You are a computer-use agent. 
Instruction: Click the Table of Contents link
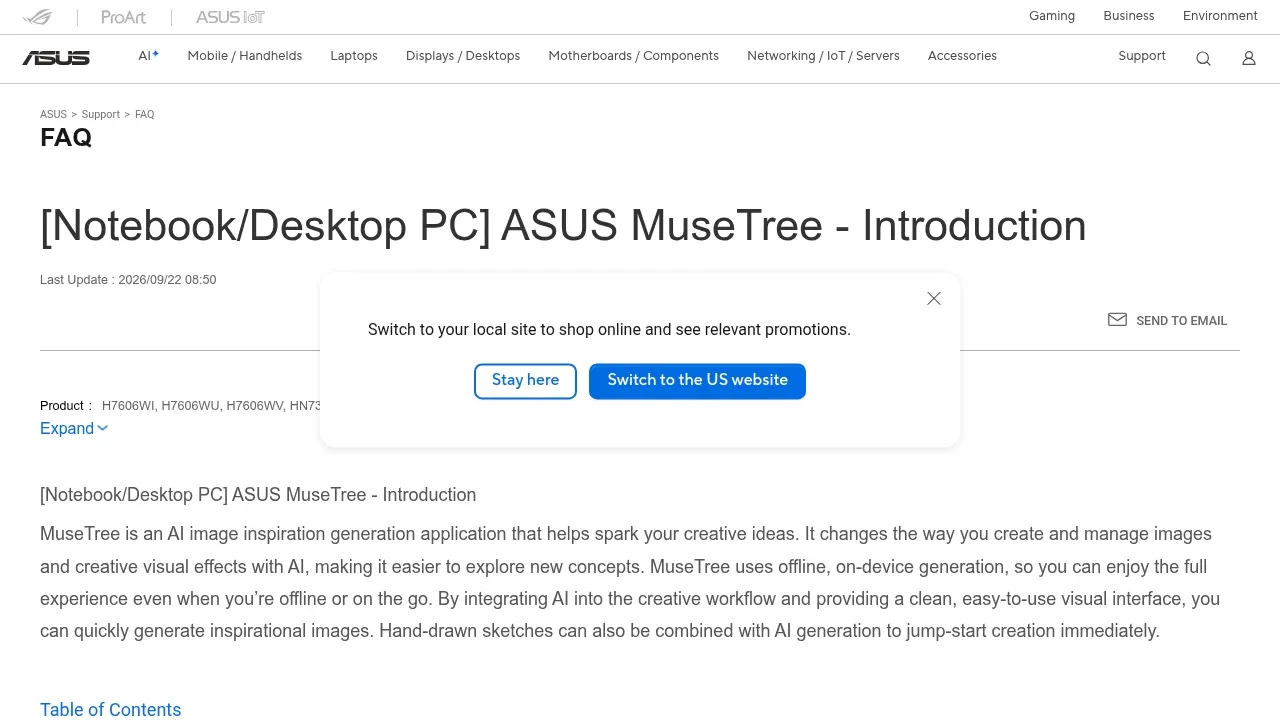[x=111, y=710]
